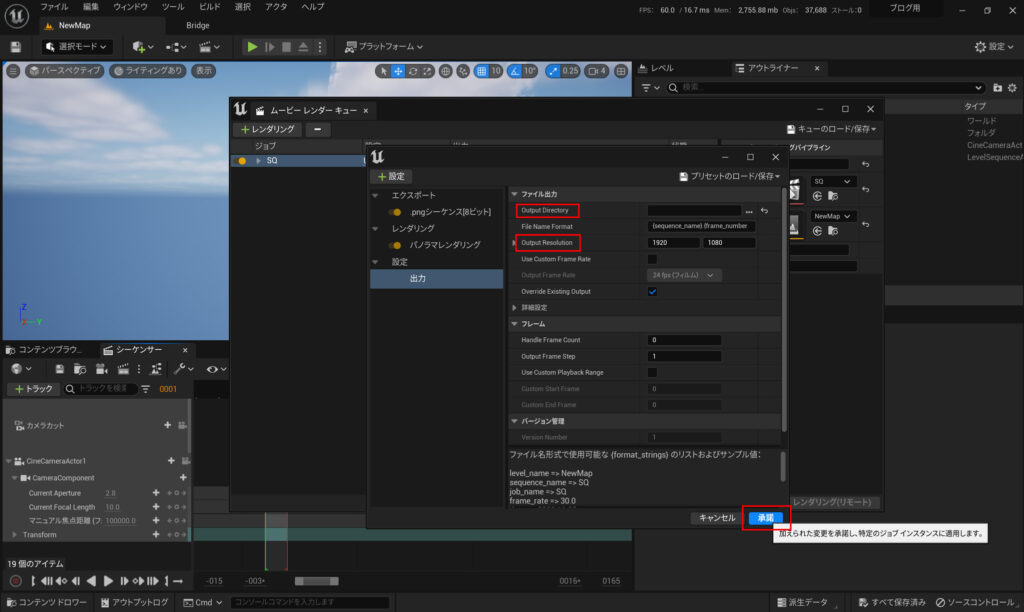Click the save level floppy icon
Screen dimensions: 1024x612
[x=15, y=47]
